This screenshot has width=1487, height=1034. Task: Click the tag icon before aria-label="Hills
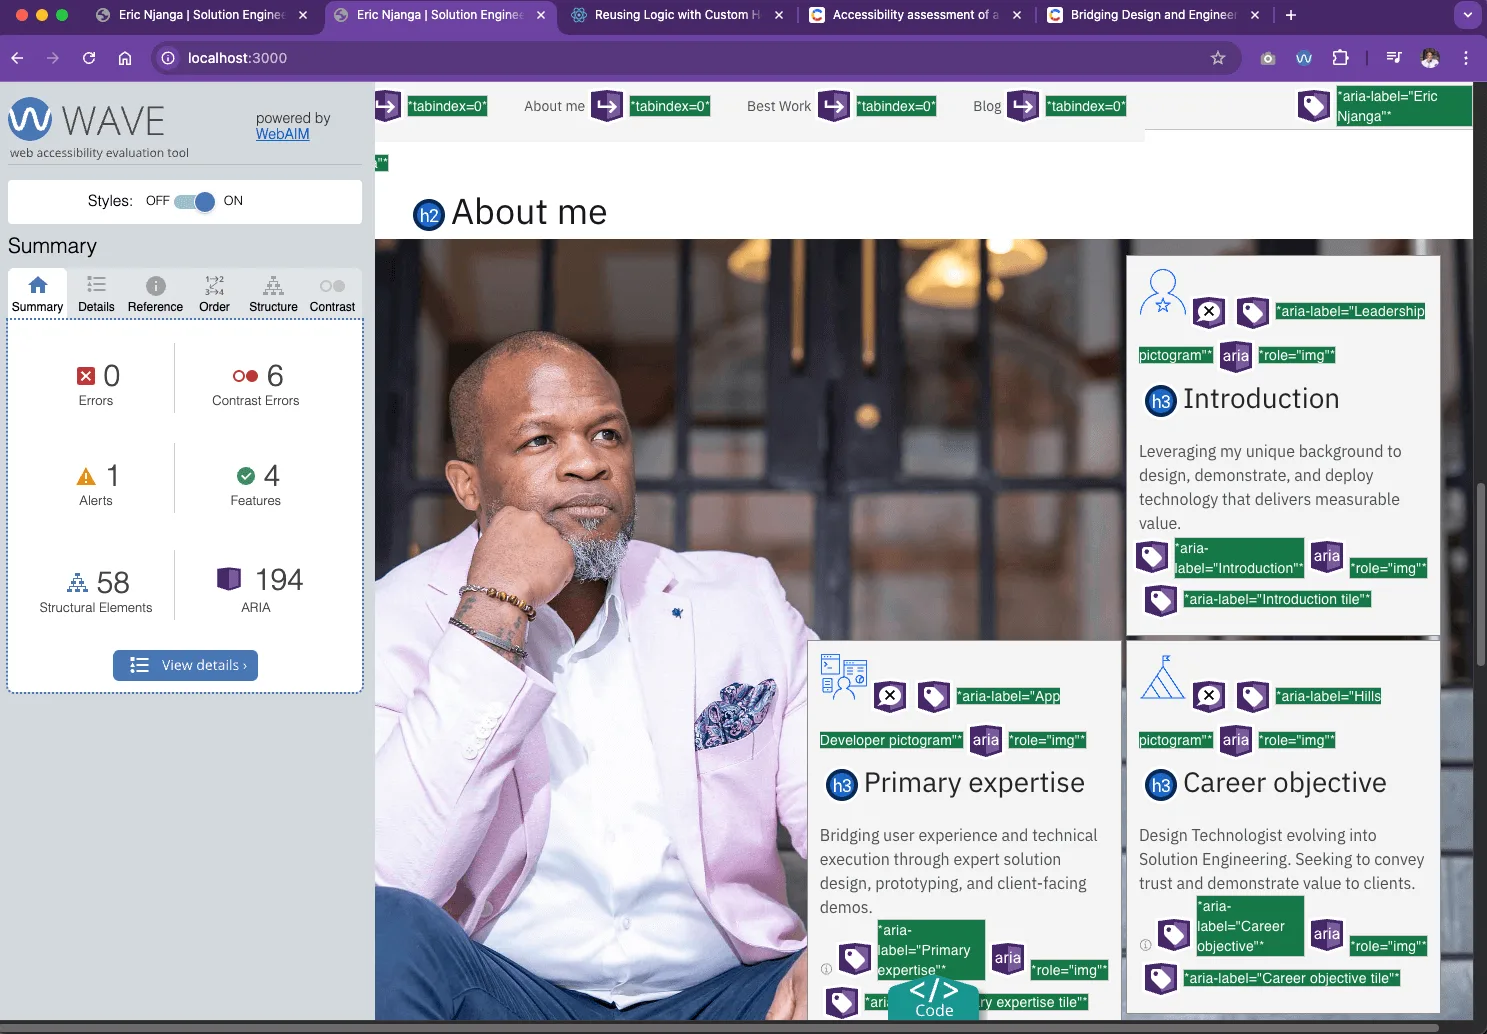(1253, 696)
